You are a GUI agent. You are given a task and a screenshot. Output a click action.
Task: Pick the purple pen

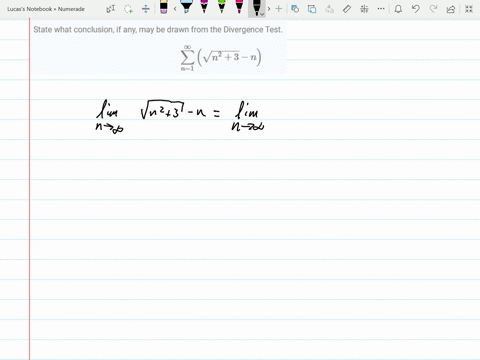point(204,7)
